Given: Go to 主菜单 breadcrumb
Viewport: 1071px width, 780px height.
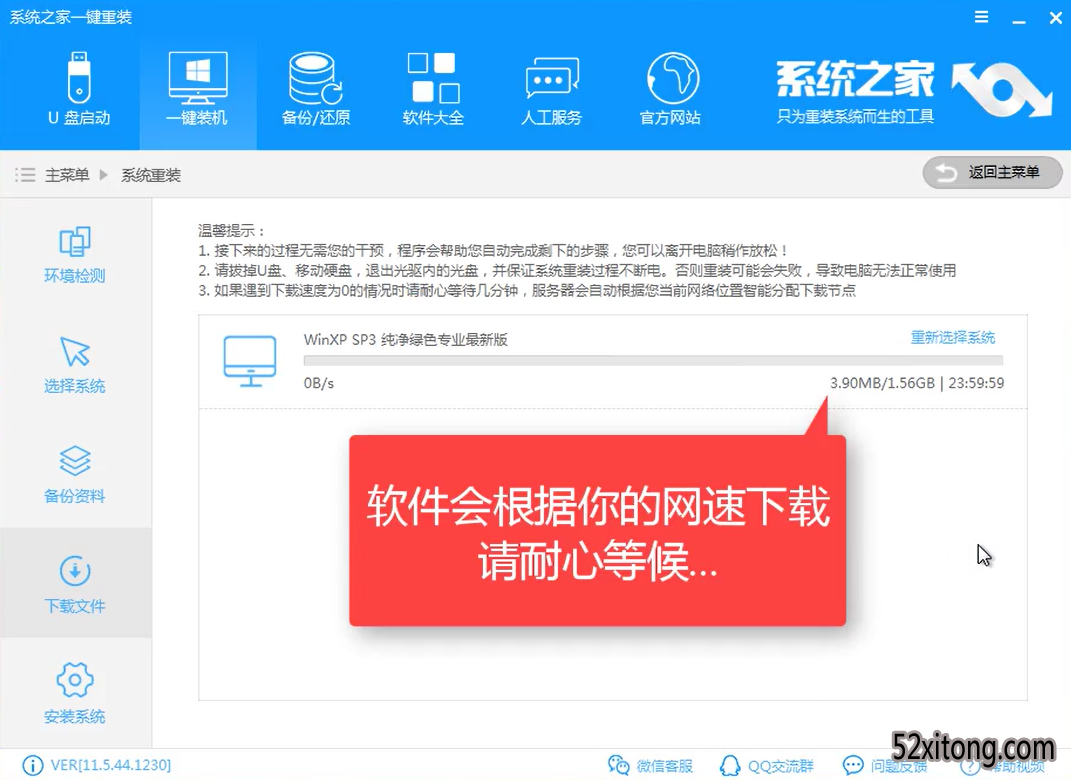Looking at the screenshot, I should 67,176.
